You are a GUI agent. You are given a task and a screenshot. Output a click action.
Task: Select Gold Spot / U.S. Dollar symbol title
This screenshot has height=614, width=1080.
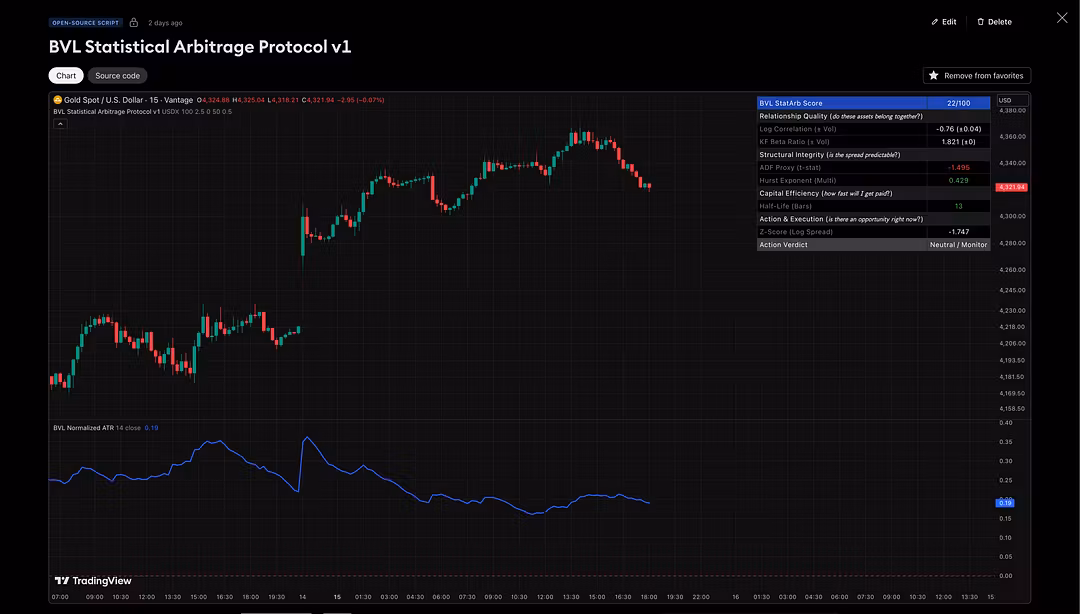(x=103, y=100)
